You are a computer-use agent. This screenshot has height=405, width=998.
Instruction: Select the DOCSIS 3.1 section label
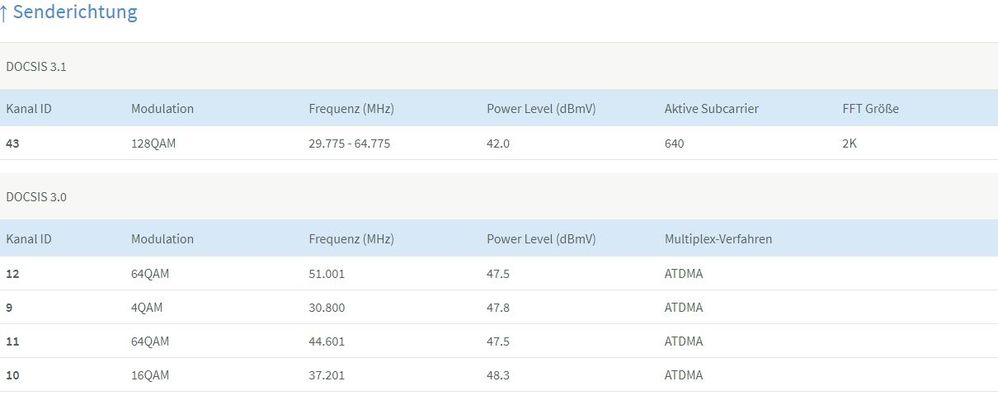(36, 67)
